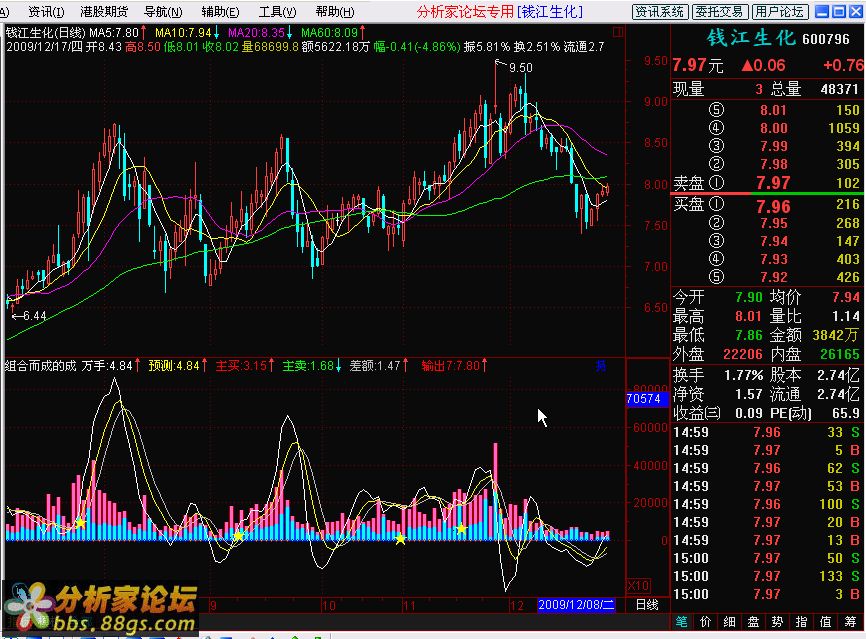Click the 外盘 22206 value
This screenshot has width=866, height=639.
[743, 355]
